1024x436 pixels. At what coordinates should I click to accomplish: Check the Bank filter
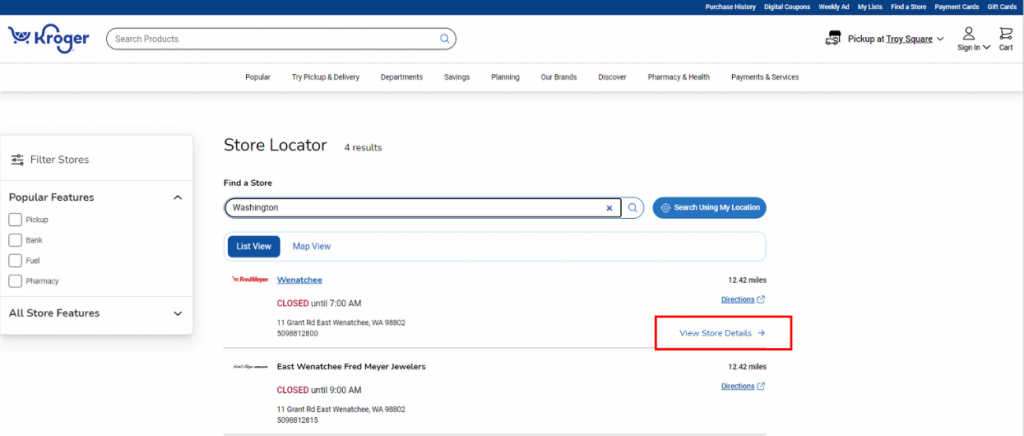pyautogui.click(x=15, y=240)
